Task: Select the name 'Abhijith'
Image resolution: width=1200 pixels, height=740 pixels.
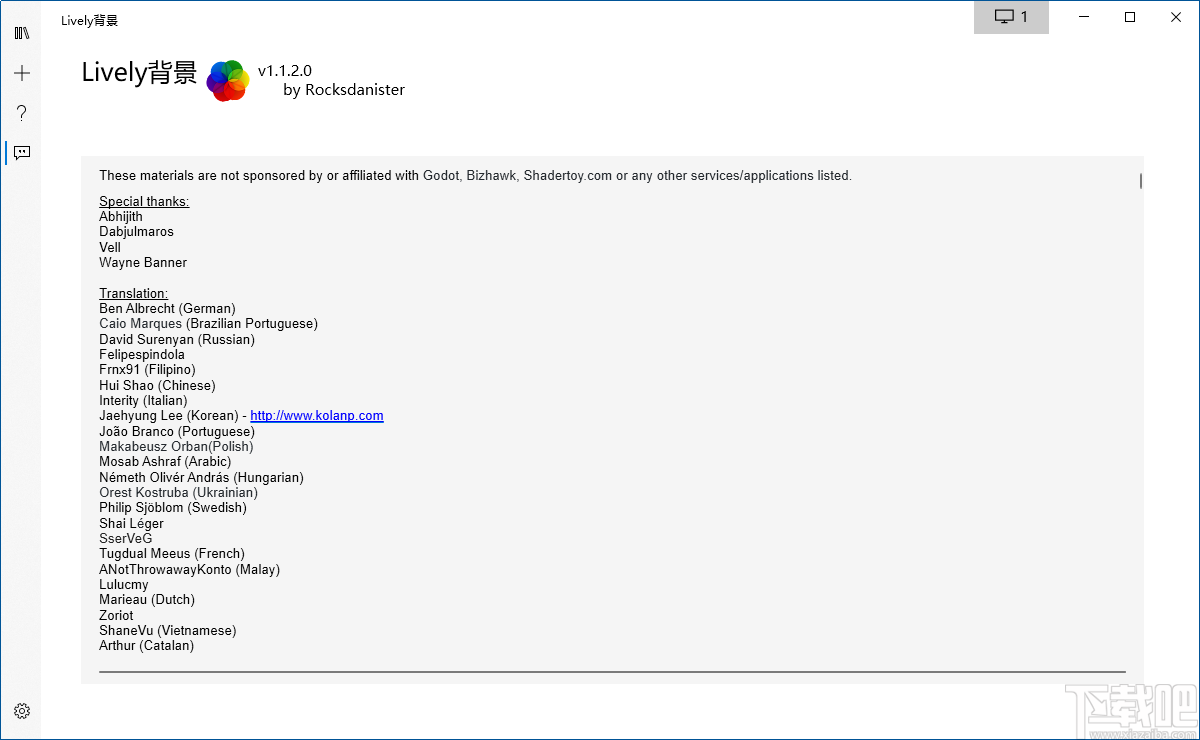Action: point(121,216)
